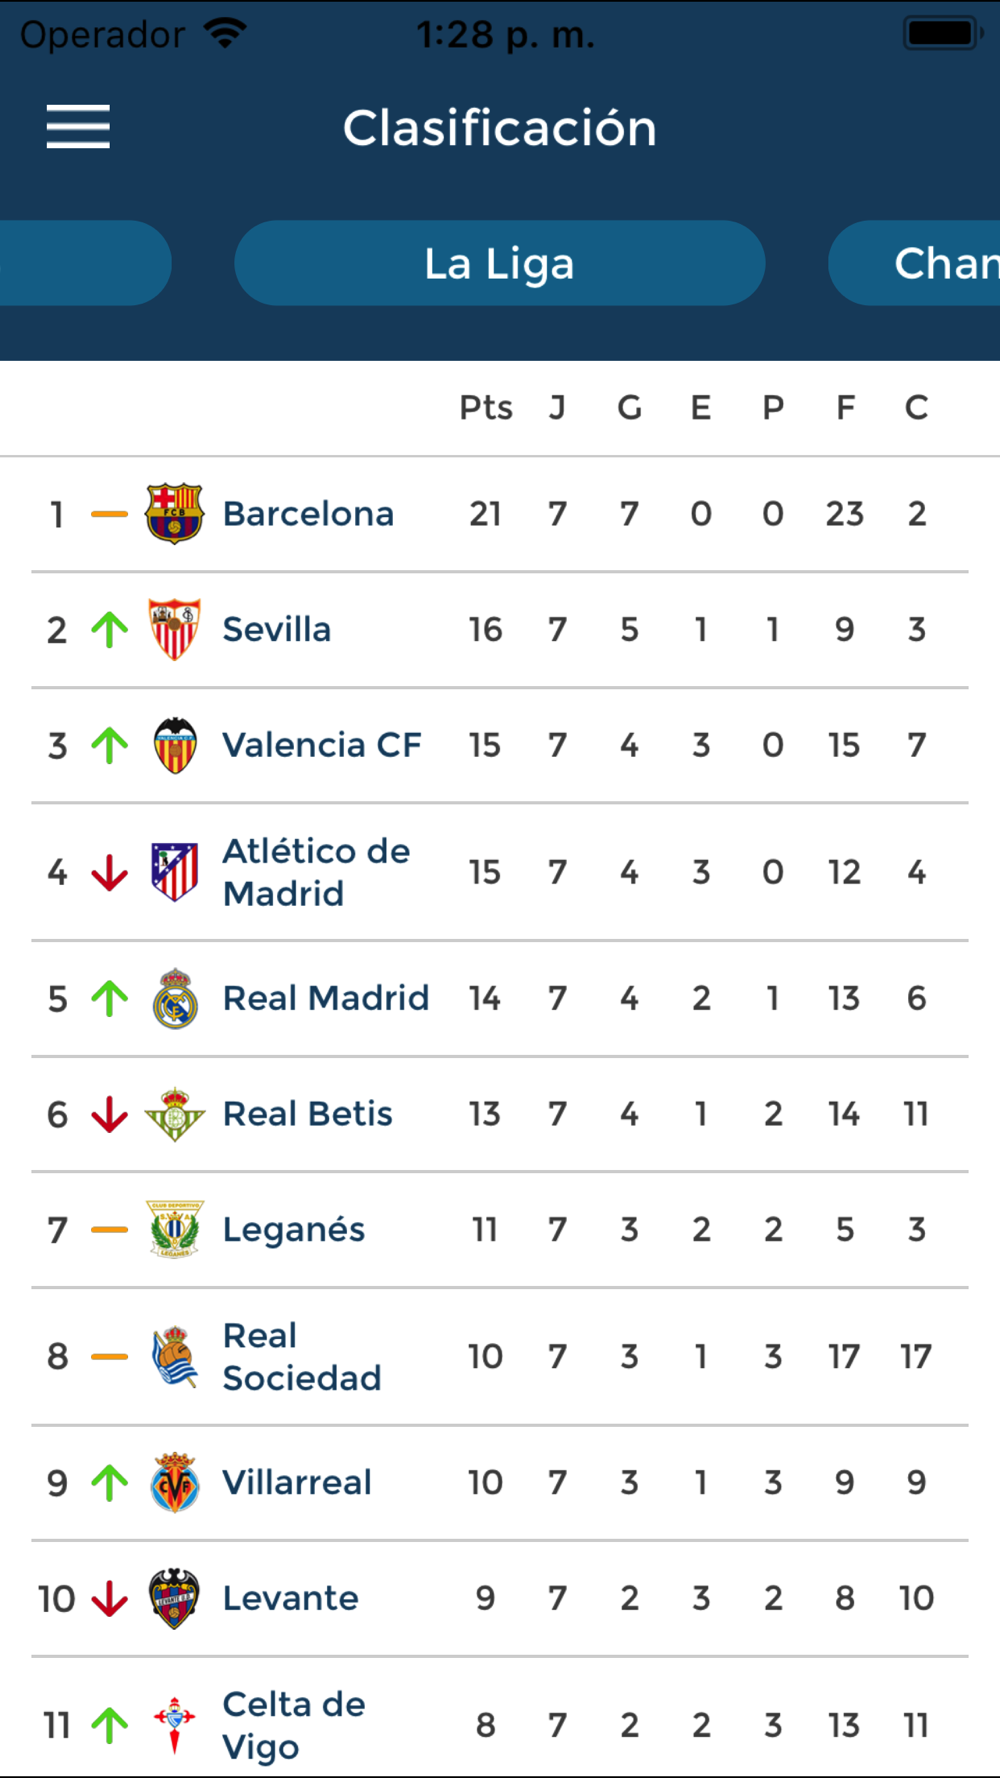The width and height of the screenshot is (1000, 1778).
Task: Tap the Atlético de Madrid crest
Action: pos(174,871)
